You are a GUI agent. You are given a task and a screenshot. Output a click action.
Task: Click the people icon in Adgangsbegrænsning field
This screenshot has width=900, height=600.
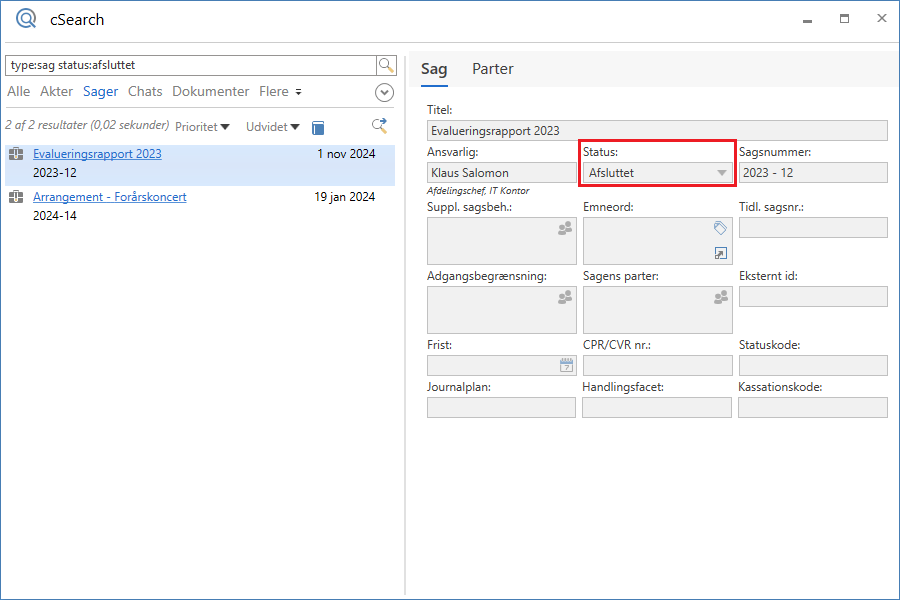(x=566, y=297)
